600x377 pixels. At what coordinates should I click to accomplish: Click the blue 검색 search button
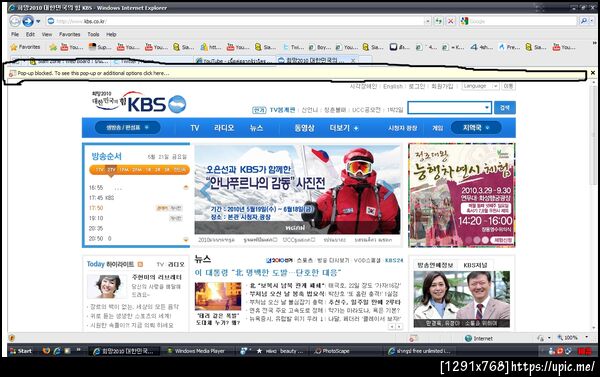click(505, 108)
